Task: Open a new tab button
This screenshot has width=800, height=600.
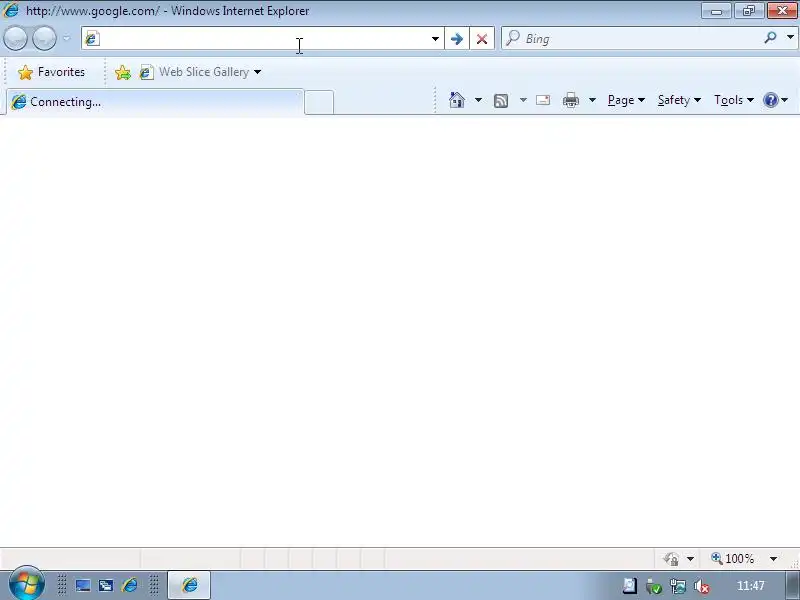Action: [x=319, y=102]
